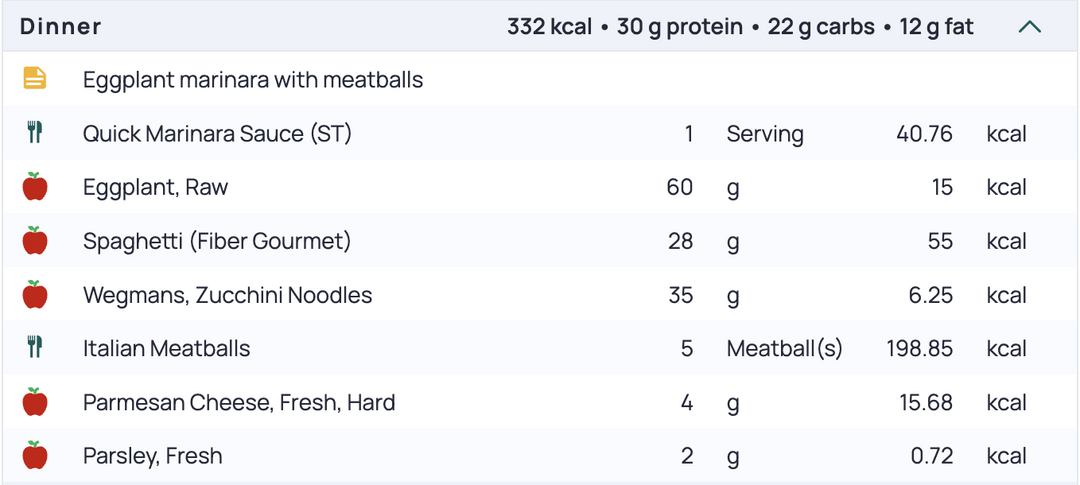This screenshot has width=1080, height=485.
Task: Collapse the Dinner section chevron
Action: [1030, 28]
